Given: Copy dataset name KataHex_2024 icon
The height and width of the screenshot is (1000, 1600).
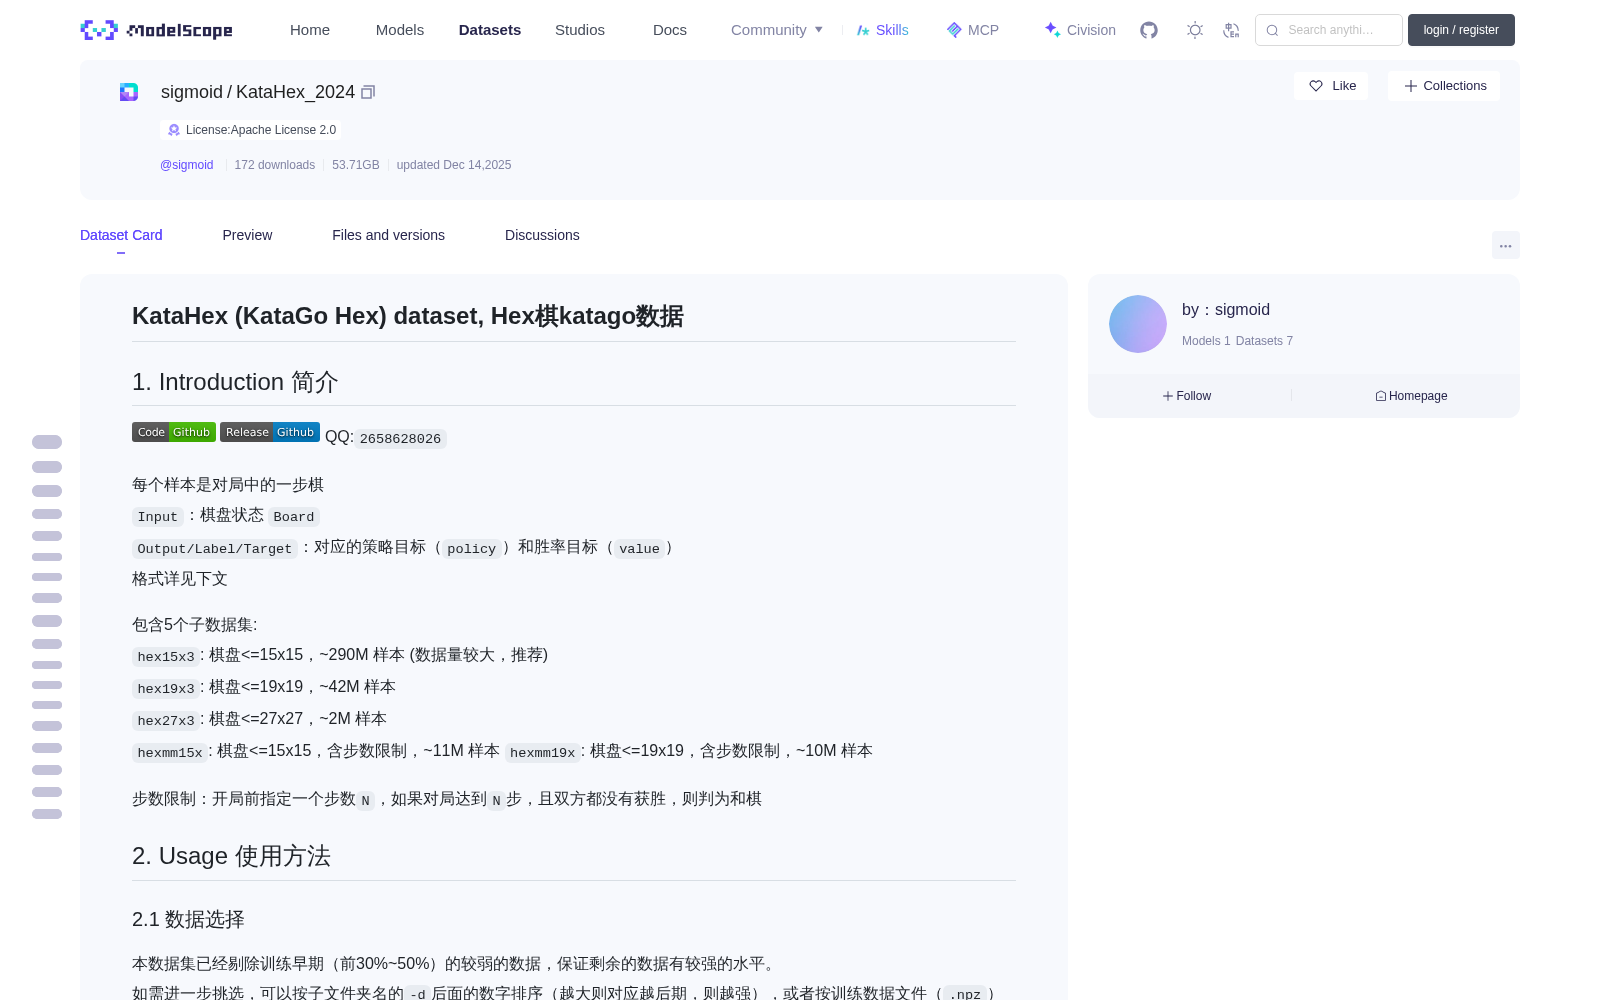Looking at the screenshot, I should point(368,92).
